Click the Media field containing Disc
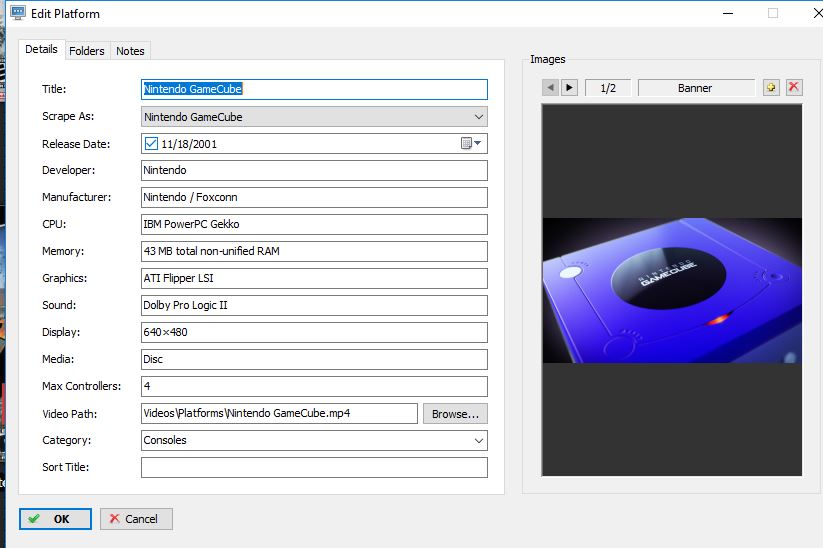Image resolution: width=823 pixels, height=548 pixels. tap(314, 360)
